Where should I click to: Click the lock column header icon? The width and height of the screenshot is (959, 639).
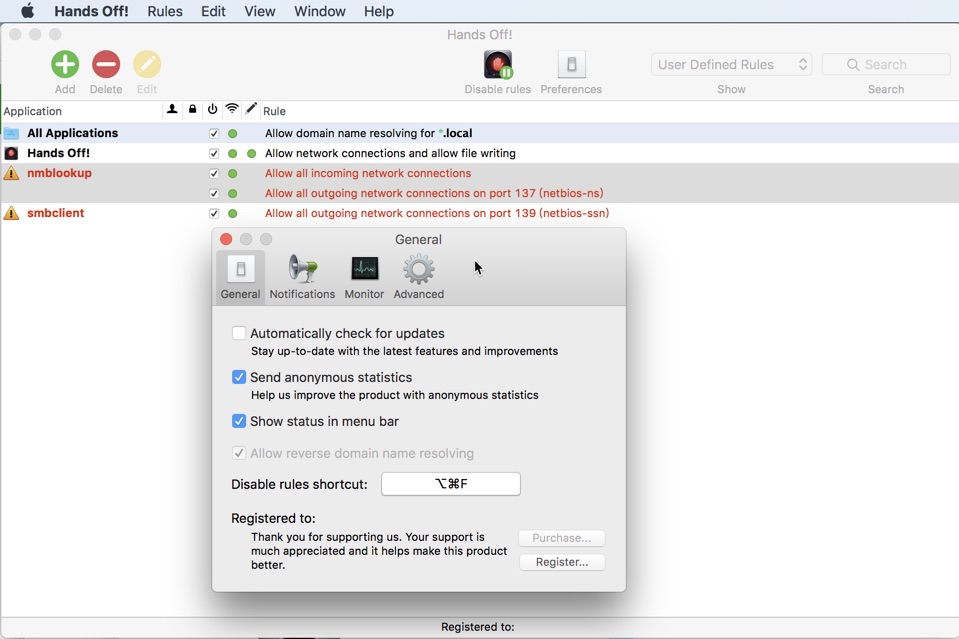pyautogui.click(x=192, y=110)
